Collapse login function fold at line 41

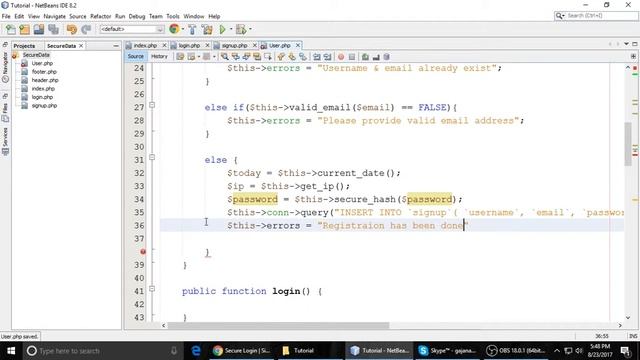point(152,289)
